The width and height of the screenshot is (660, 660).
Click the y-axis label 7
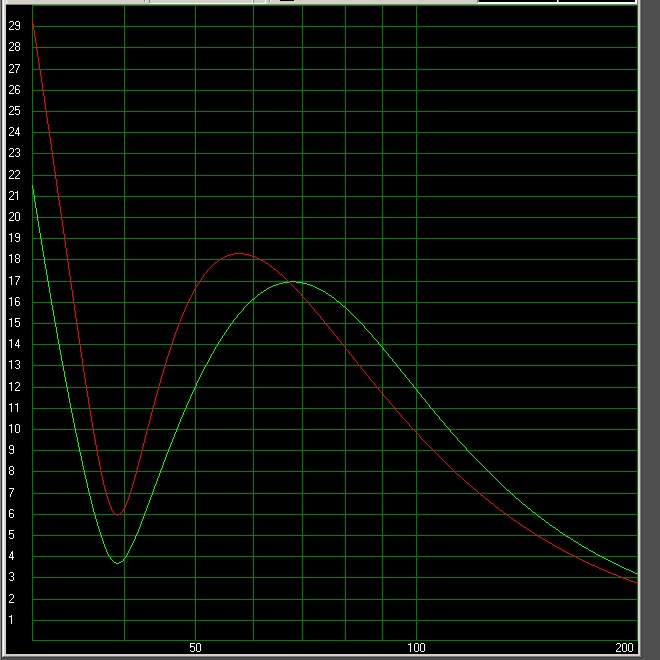coord(11,492)
